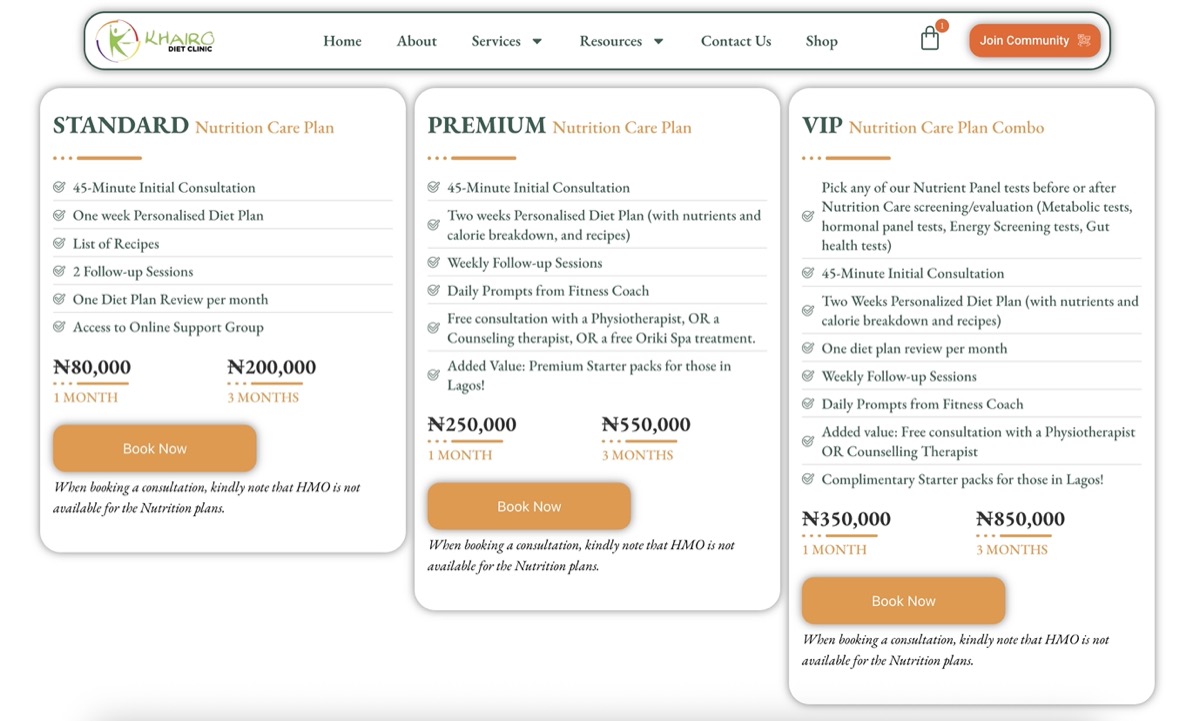Expand the Services dropdown arrow
1200x721 pixels.
click(537, 41)
